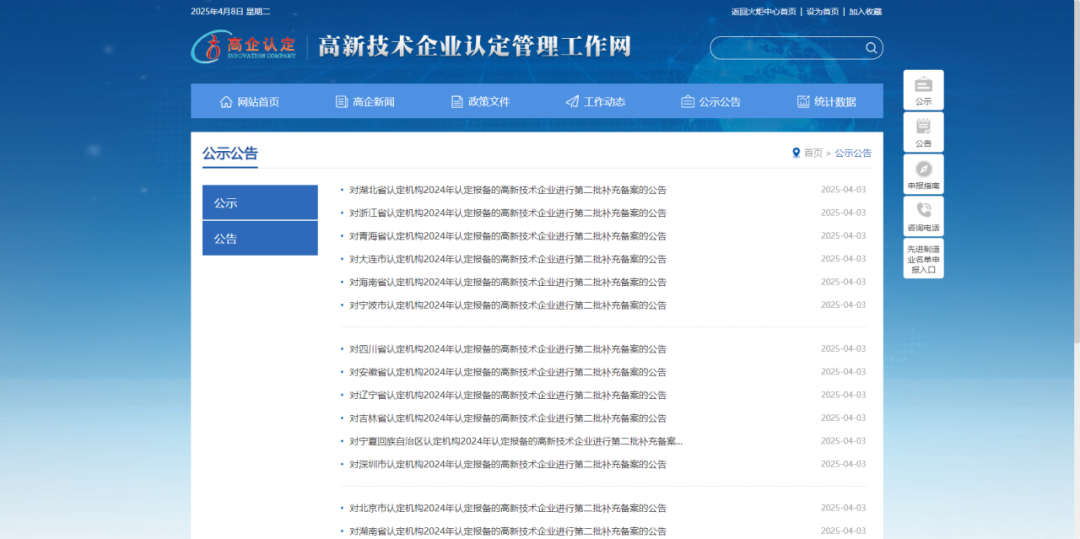Open 工作动态 navigation item
The image size is (1080, 539).
click(596, 102)
